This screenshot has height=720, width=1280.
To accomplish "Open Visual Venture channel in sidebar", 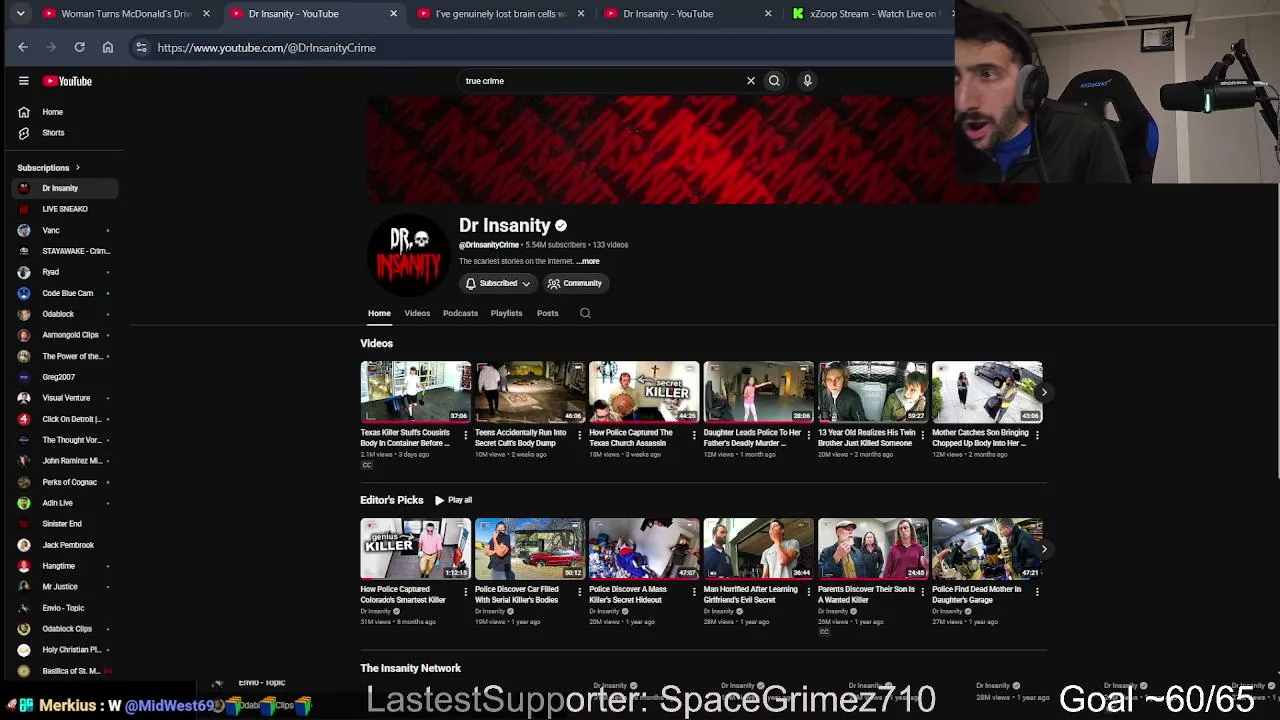I will [65, 398].
